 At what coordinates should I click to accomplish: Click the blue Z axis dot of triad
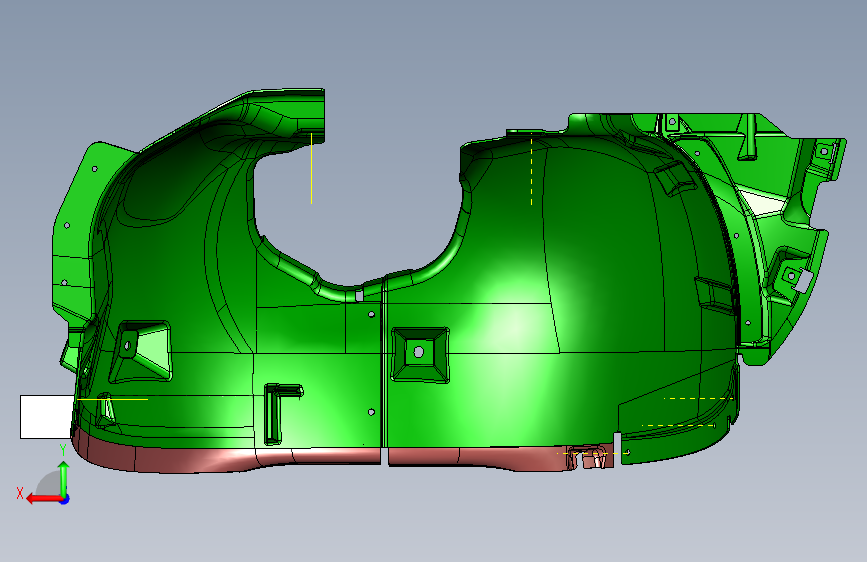tap(65, 499)
